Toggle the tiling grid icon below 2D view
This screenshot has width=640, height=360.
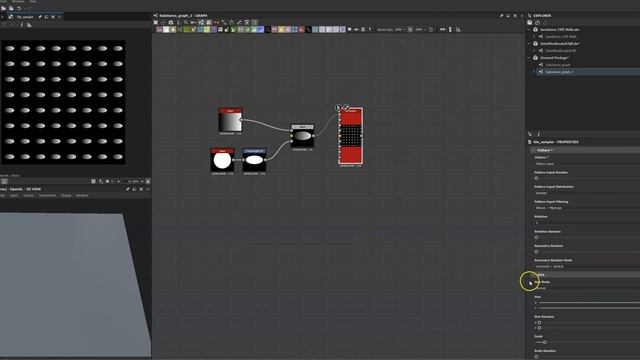tap(93, 181)
